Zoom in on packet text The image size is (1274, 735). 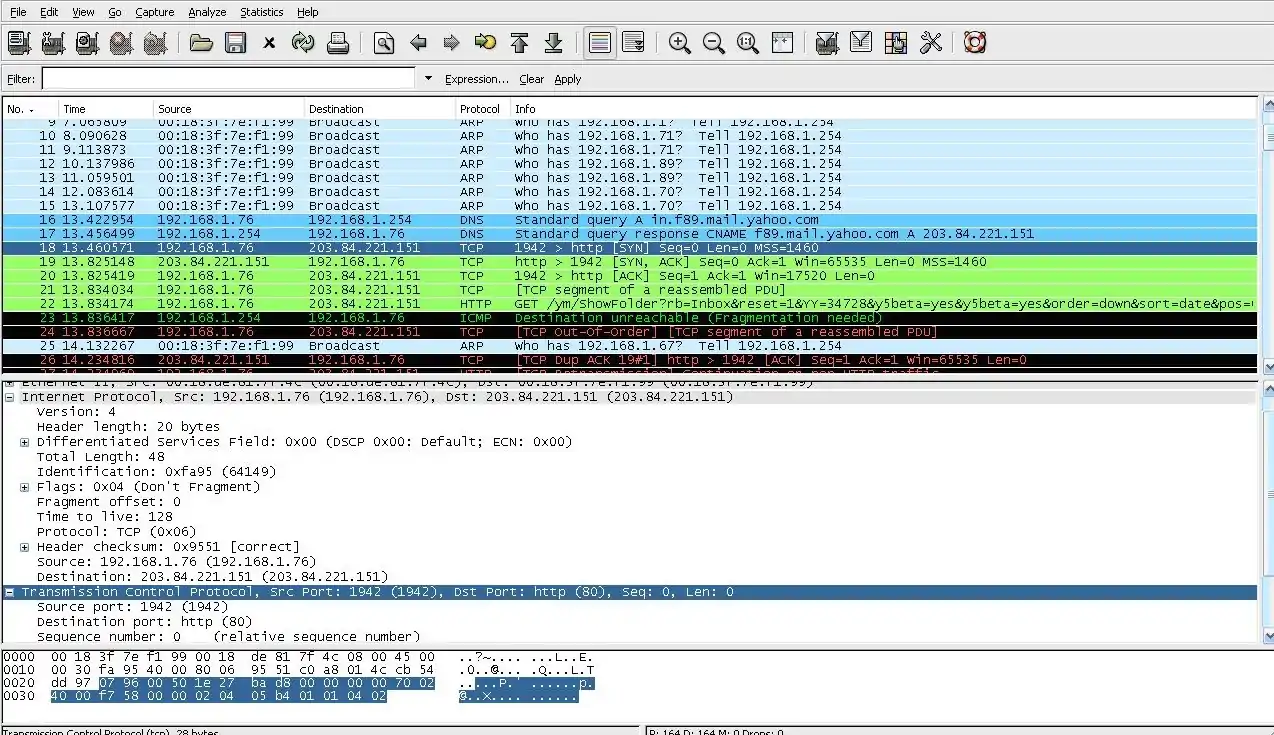[680, 43]
